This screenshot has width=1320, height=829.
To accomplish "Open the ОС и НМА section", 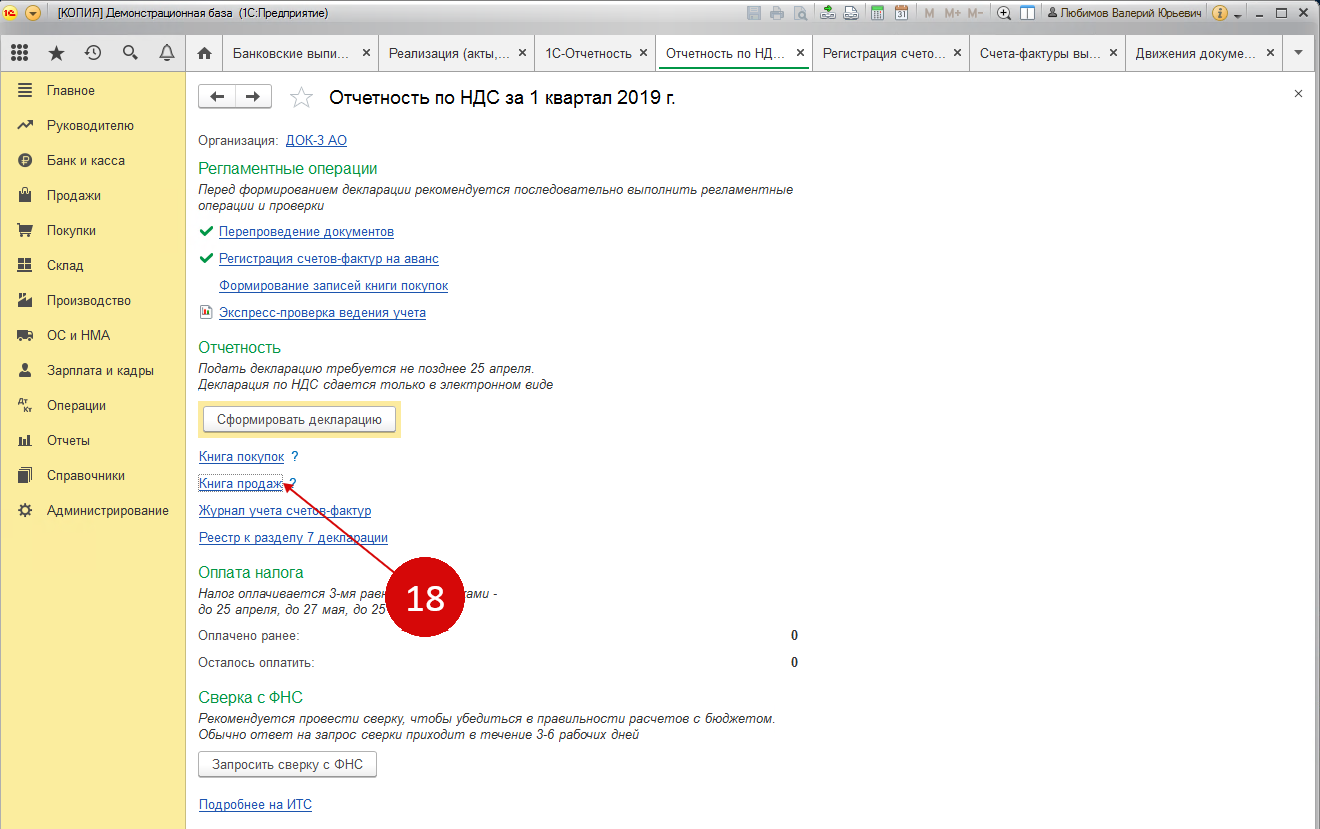I will coord(93,336).
